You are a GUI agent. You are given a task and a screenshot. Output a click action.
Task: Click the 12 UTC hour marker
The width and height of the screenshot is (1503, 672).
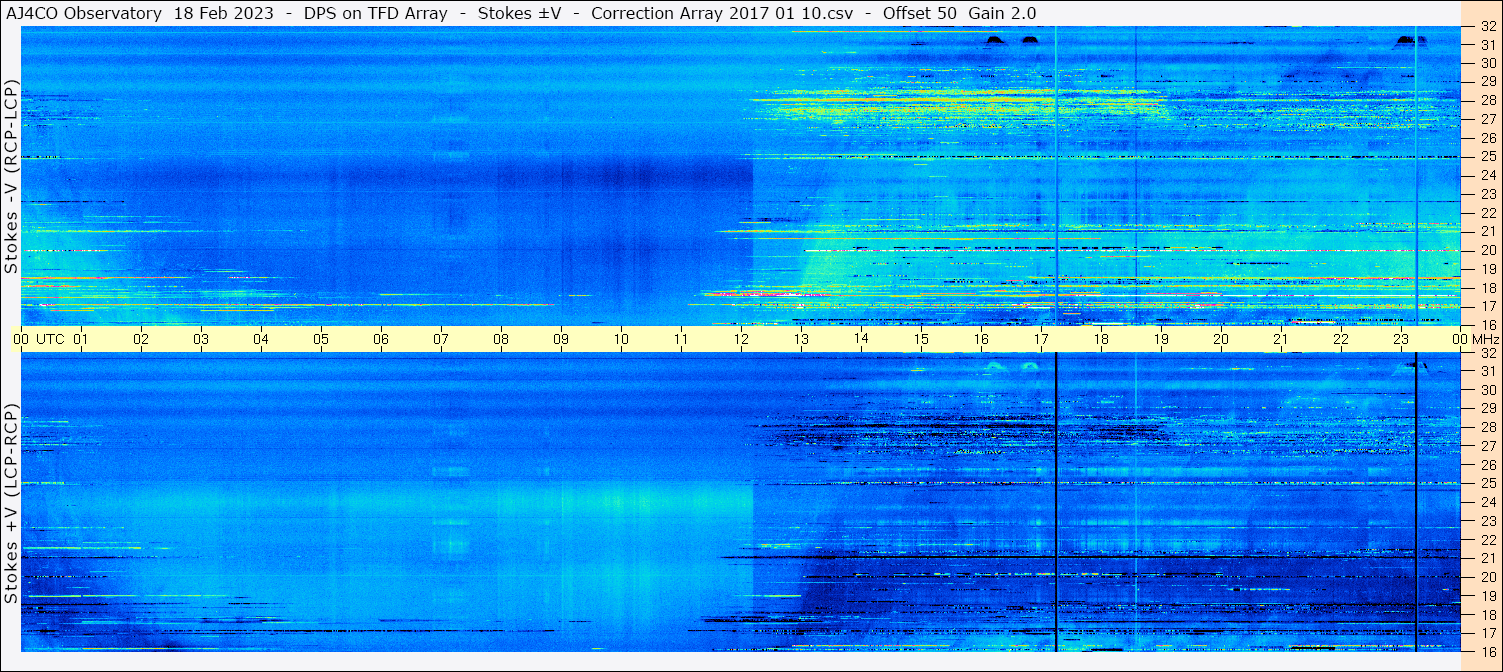coord(741,339)
